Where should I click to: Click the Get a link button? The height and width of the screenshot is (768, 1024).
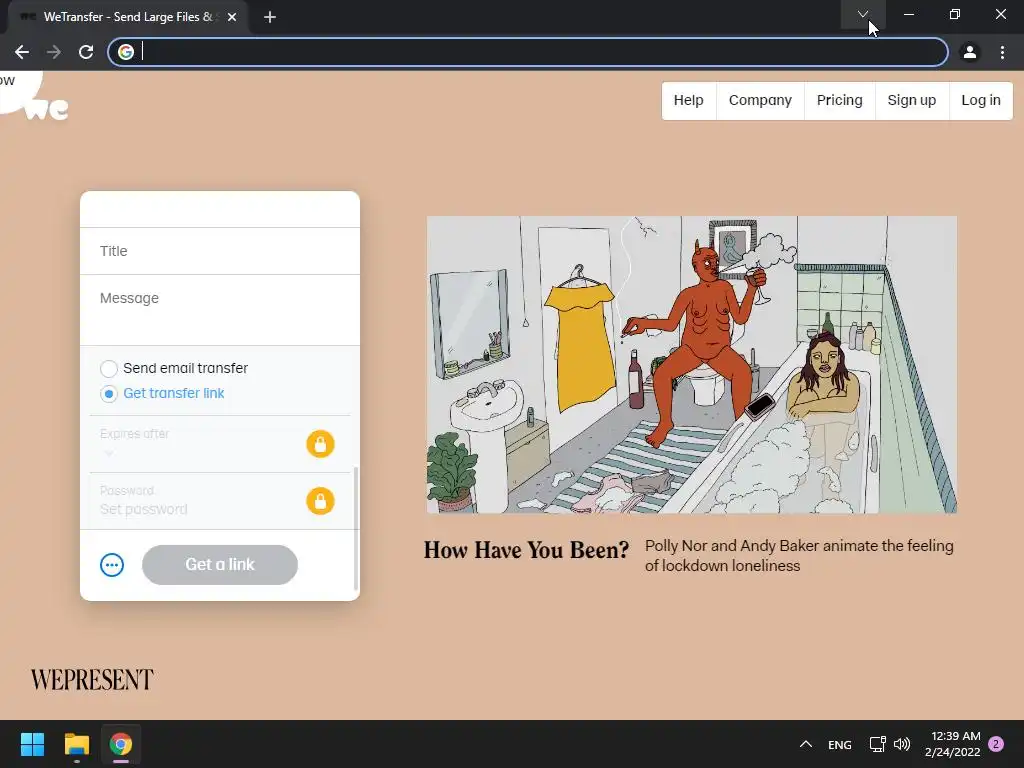(220, 565)
